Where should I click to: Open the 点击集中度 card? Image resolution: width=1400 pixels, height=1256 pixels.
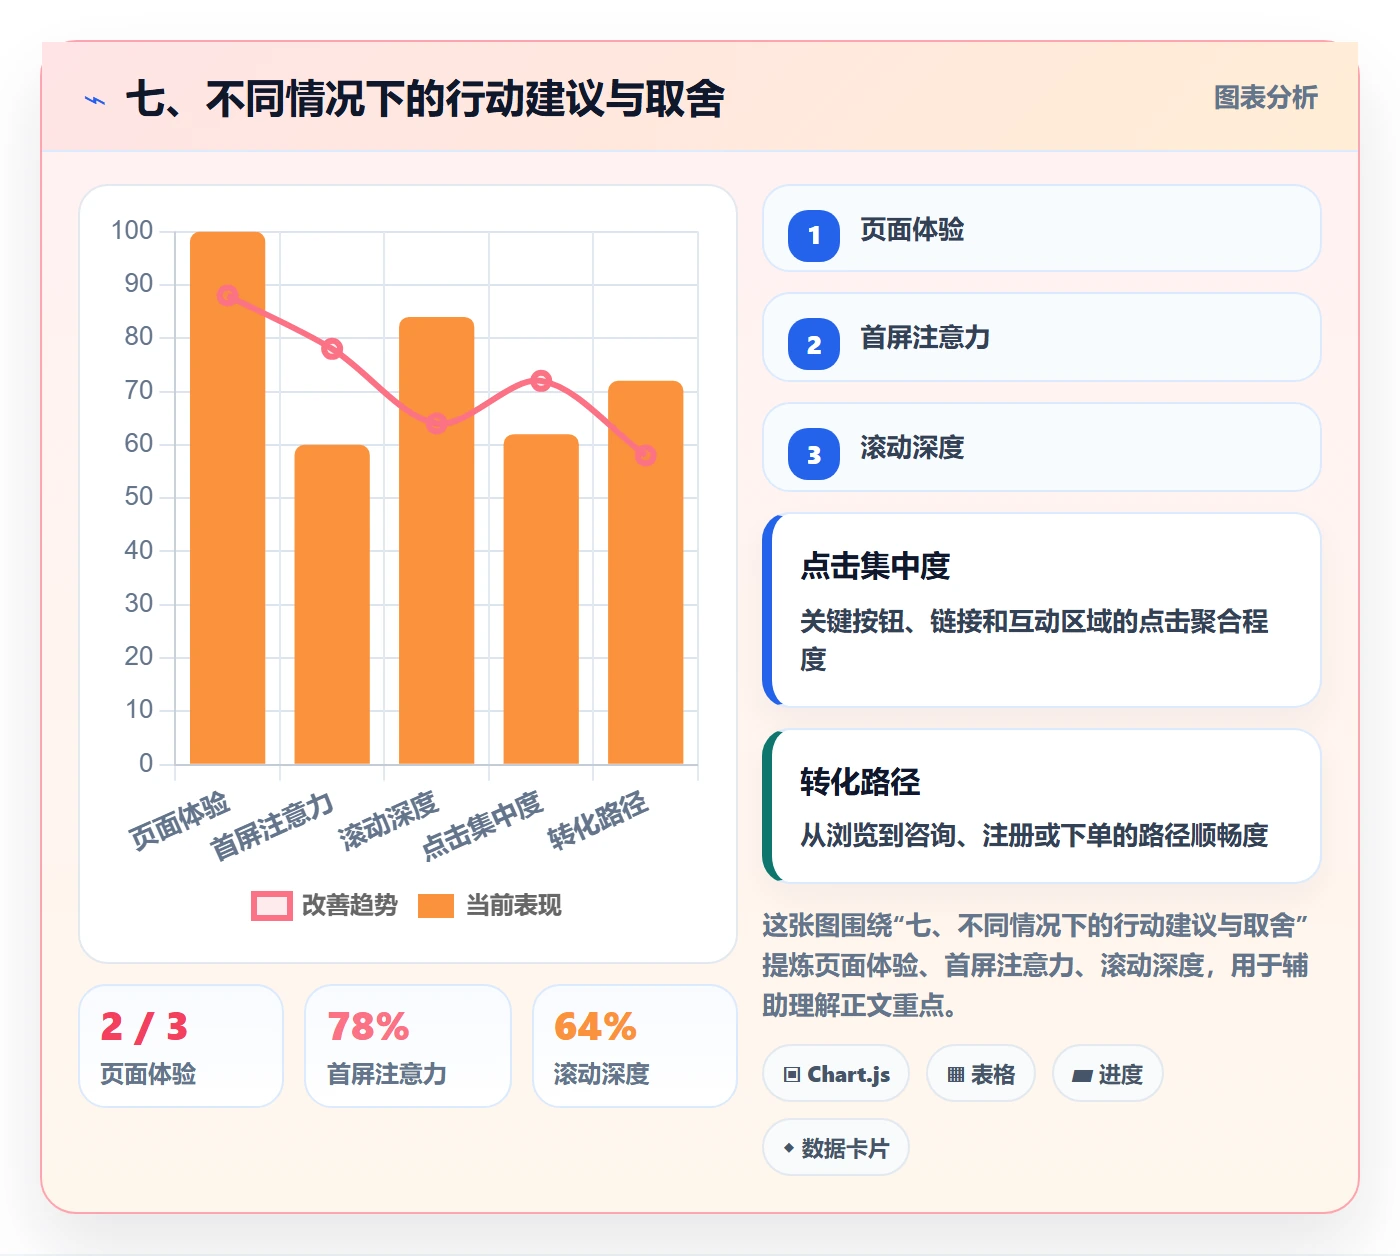coord(1042,610)
